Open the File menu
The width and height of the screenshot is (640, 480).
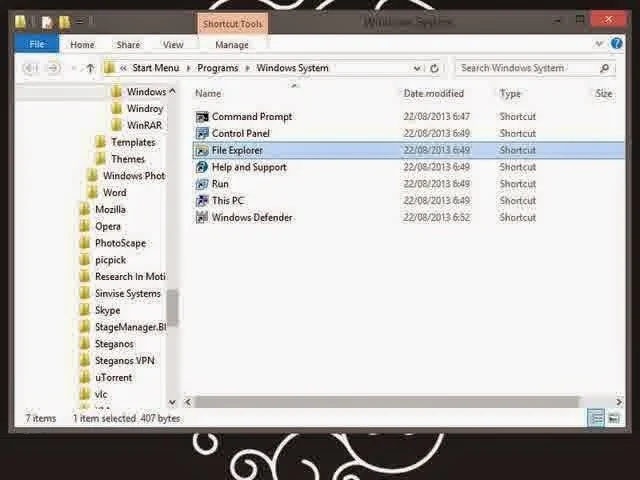tap(37, 44)
